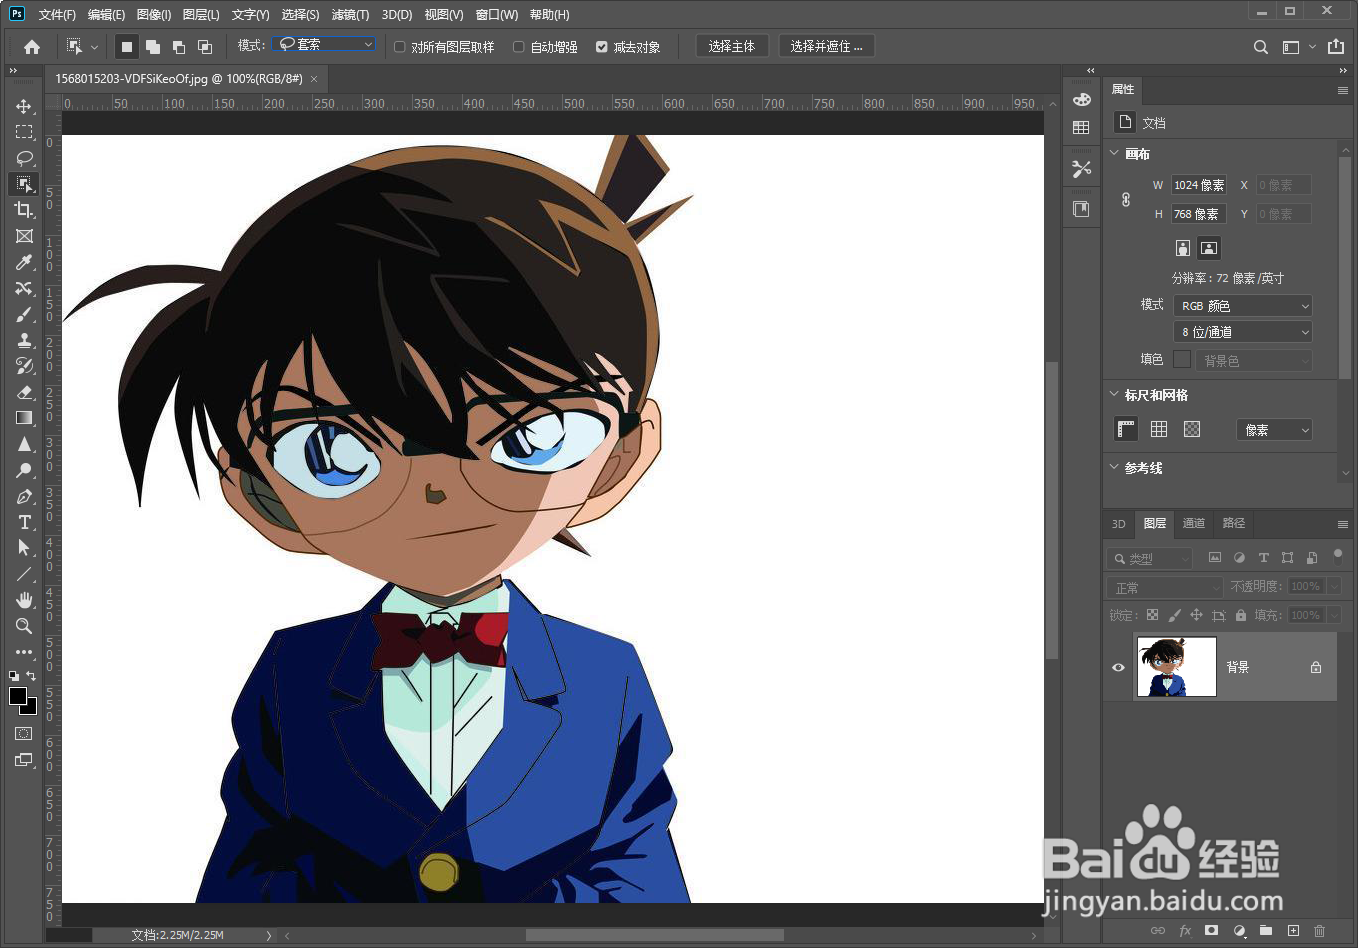Create a new group folder icon
The height and width of the screenshot is (948, 1358).
pos(1266,930)
